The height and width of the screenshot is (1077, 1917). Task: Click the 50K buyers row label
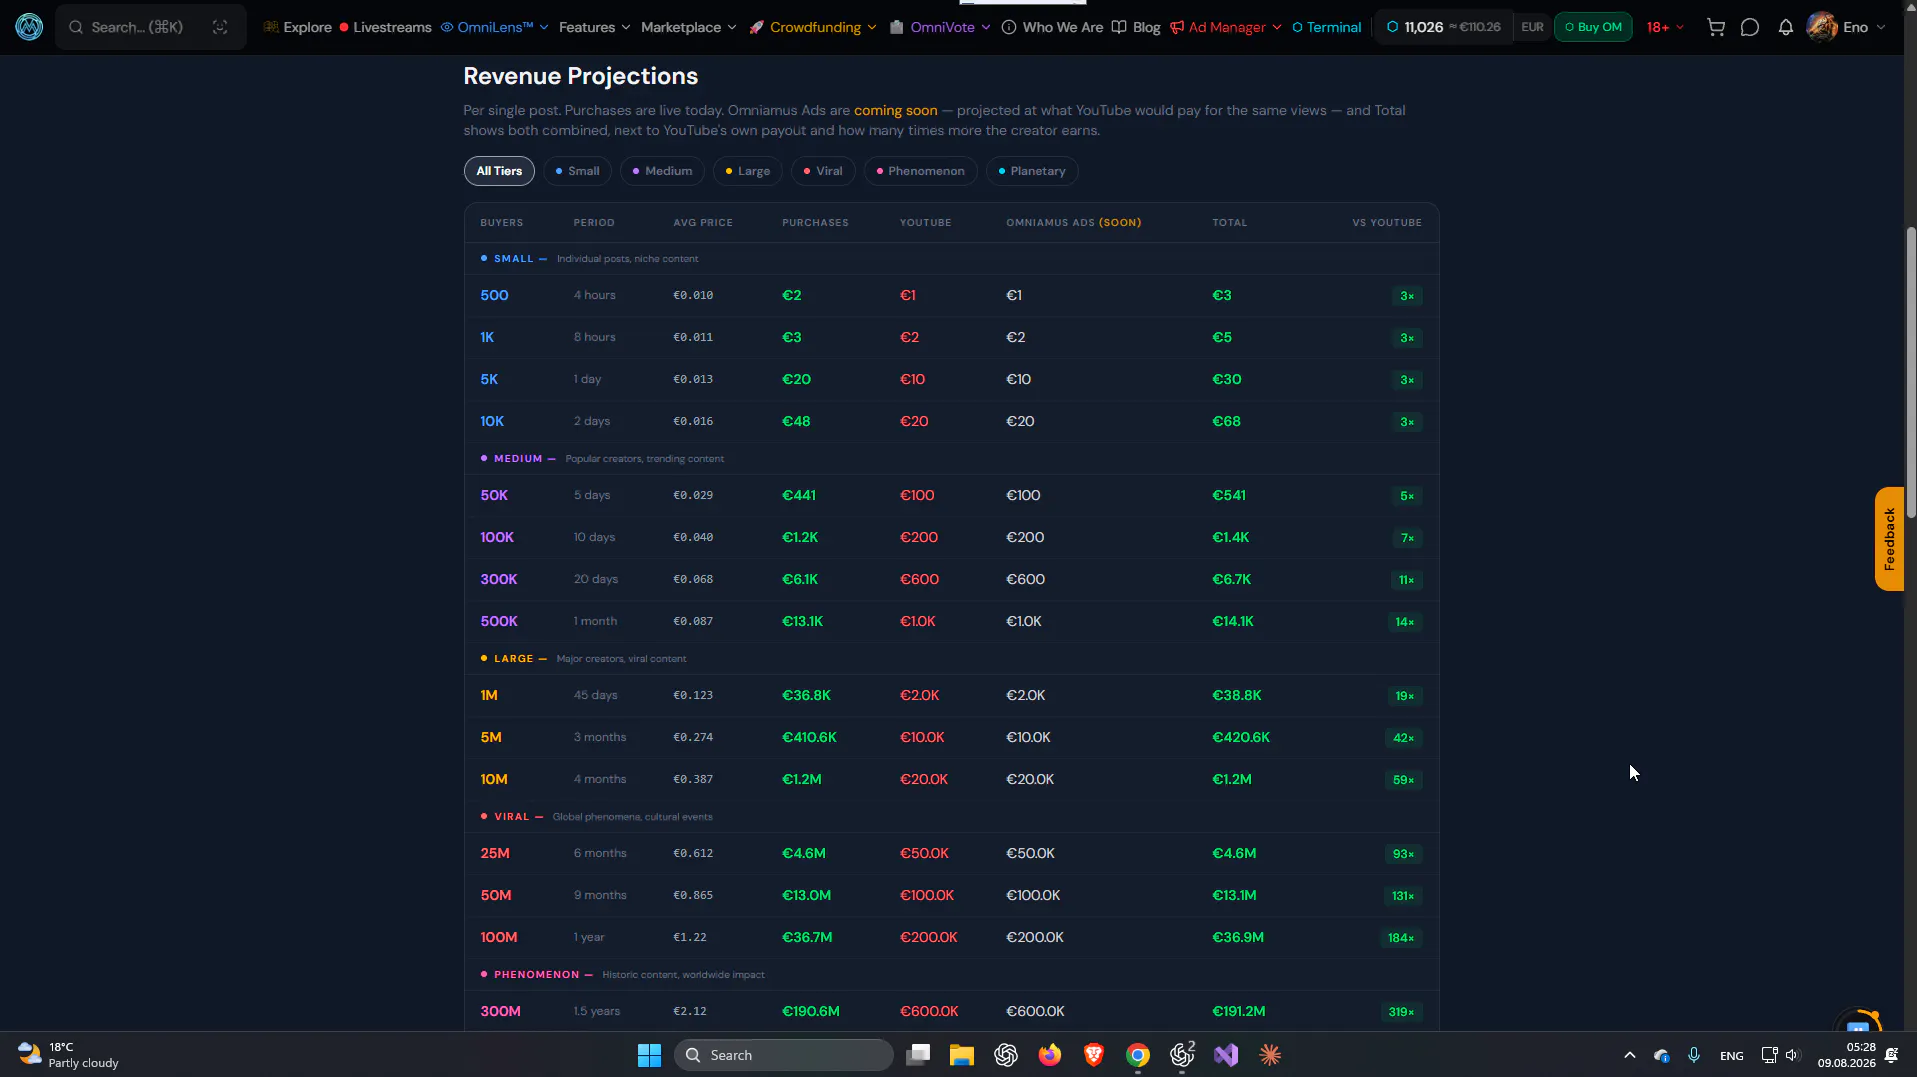pos(494,495)
